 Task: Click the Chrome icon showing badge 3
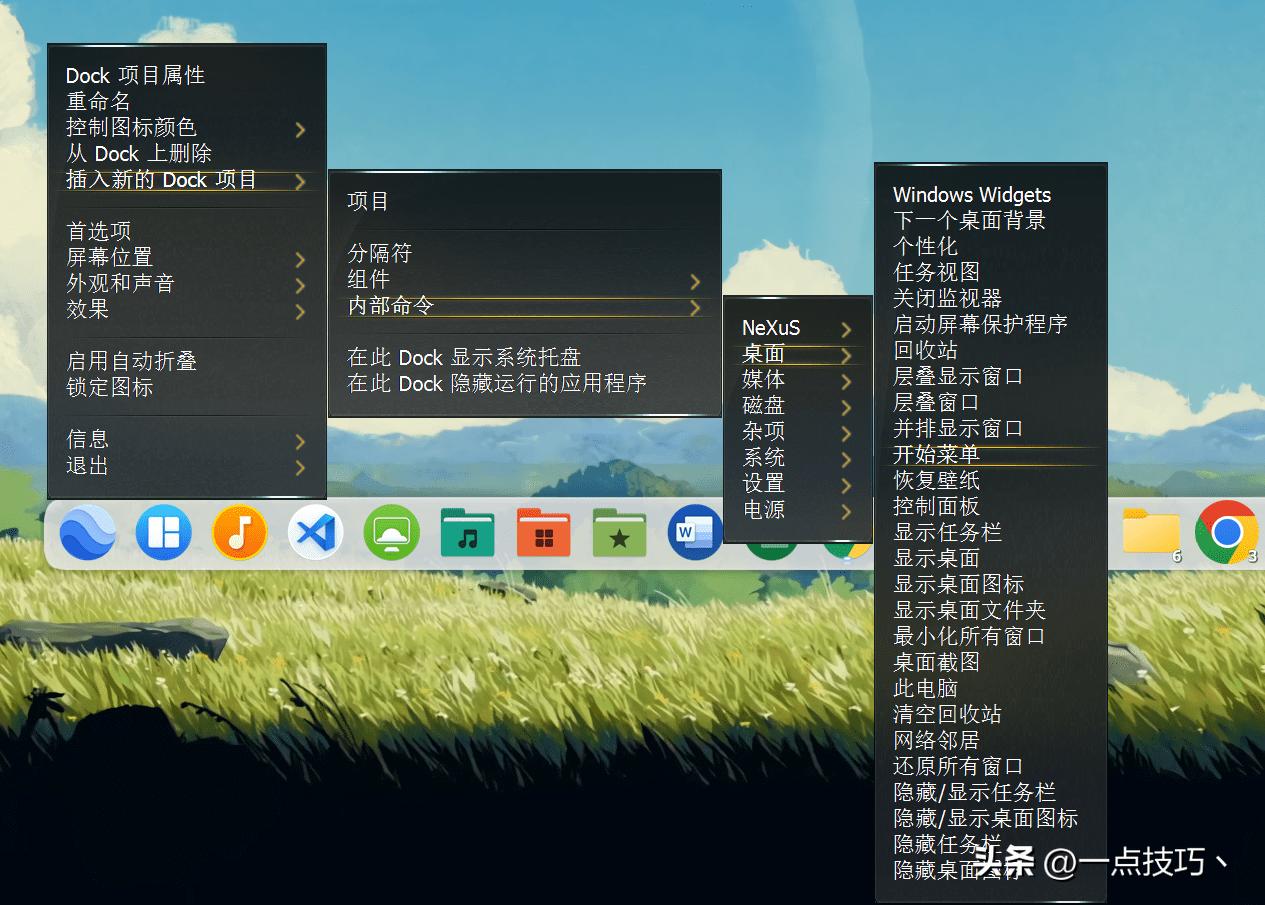pyautogui.click(x=1227, y=533)
